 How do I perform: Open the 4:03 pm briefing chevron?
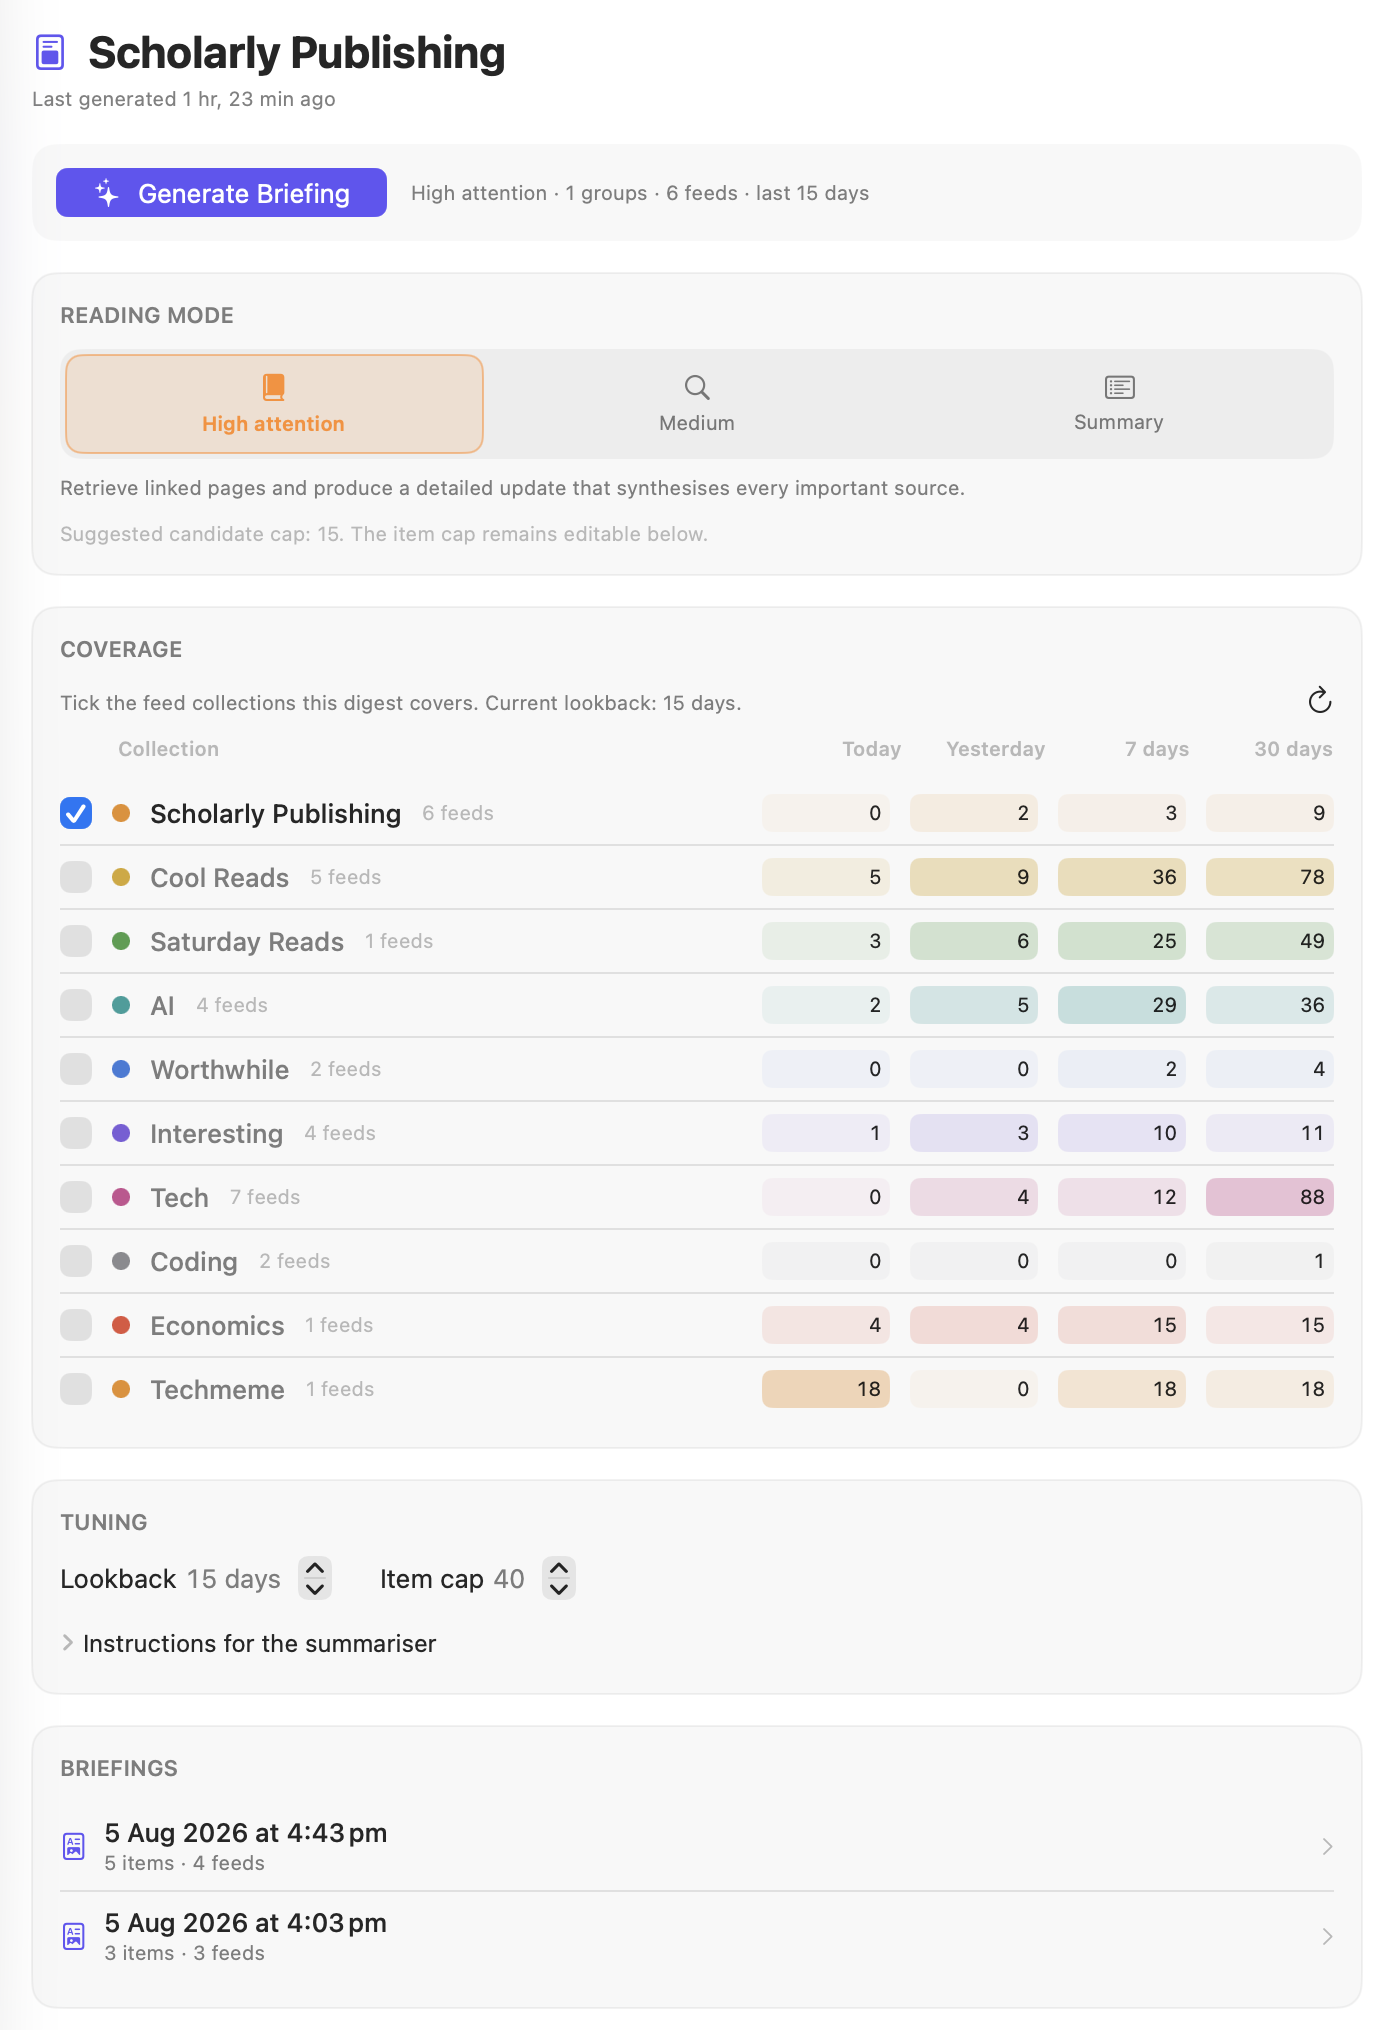coord(1327,1936)
